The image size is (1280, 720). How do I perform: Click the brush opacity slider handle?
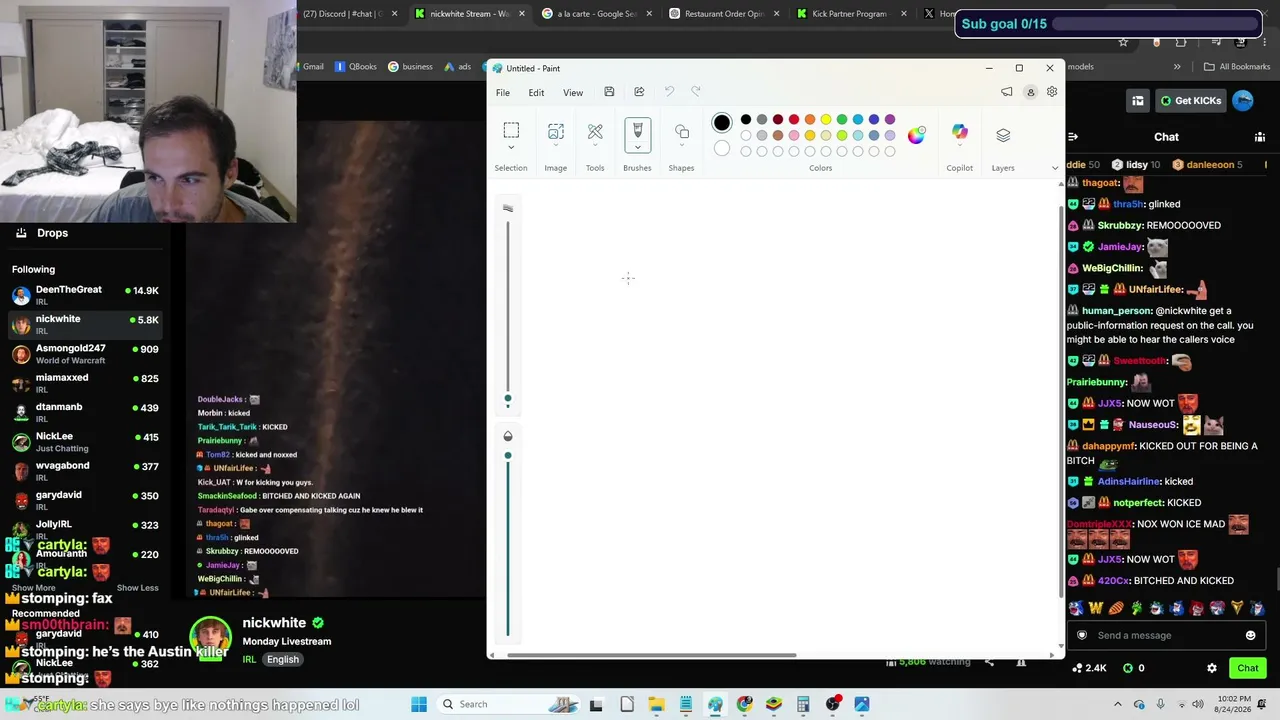(x=508, y=456)
